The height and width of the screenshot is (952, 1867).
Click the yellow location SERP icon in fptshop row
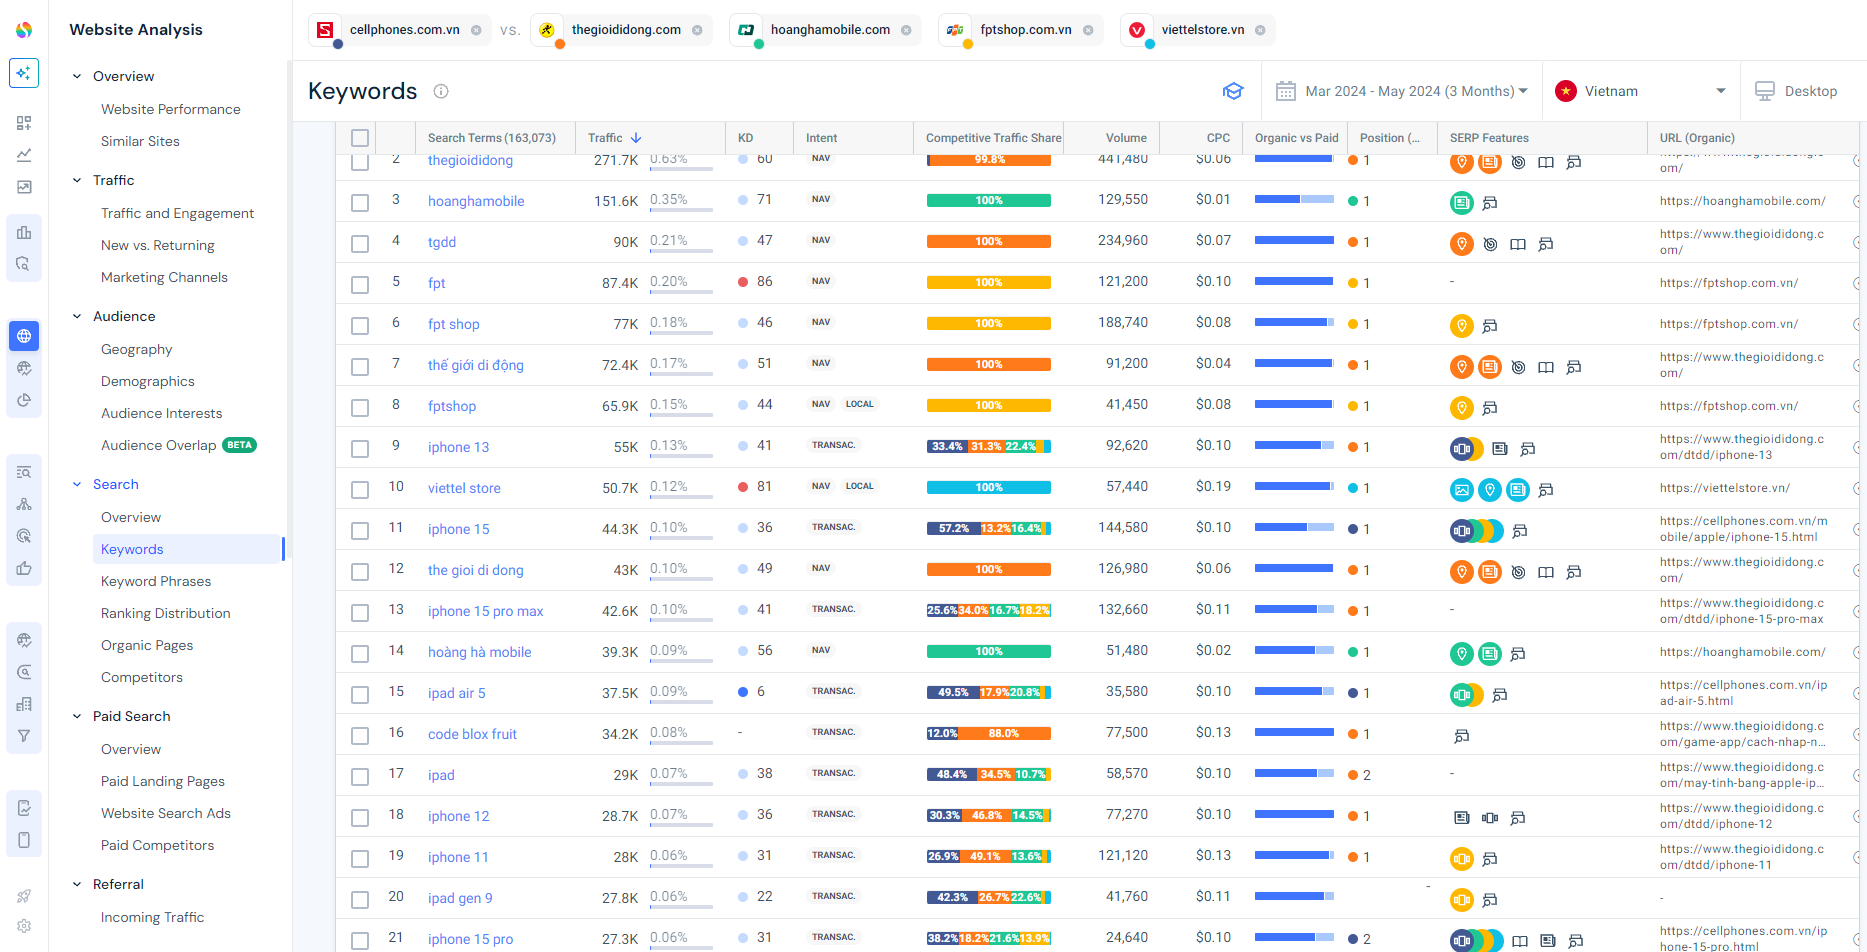[1462, 407]
